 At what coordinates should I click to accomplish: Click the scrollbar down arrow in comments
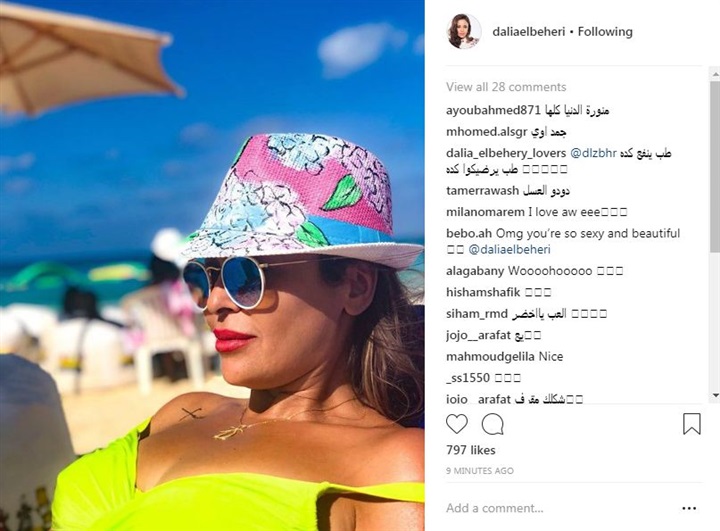coord(715,395)
